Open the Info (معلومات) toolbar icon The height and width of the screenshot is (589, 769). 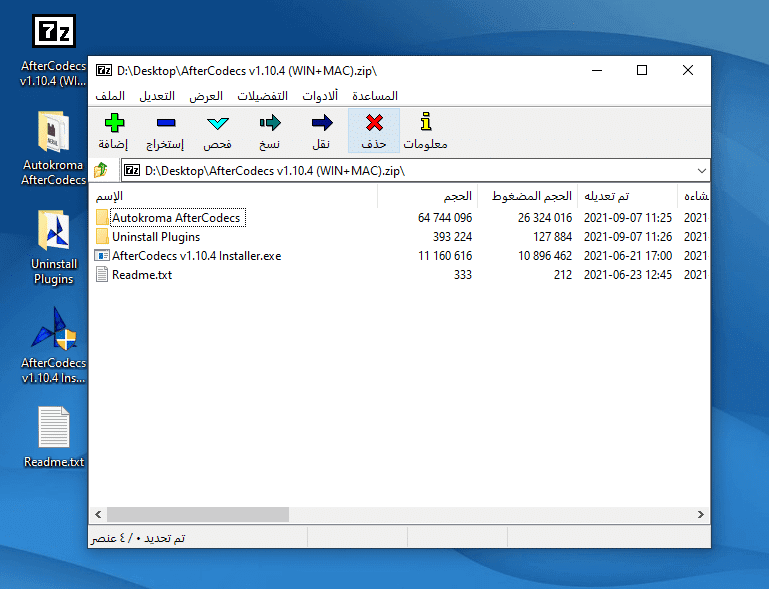(x=426, y=122)
